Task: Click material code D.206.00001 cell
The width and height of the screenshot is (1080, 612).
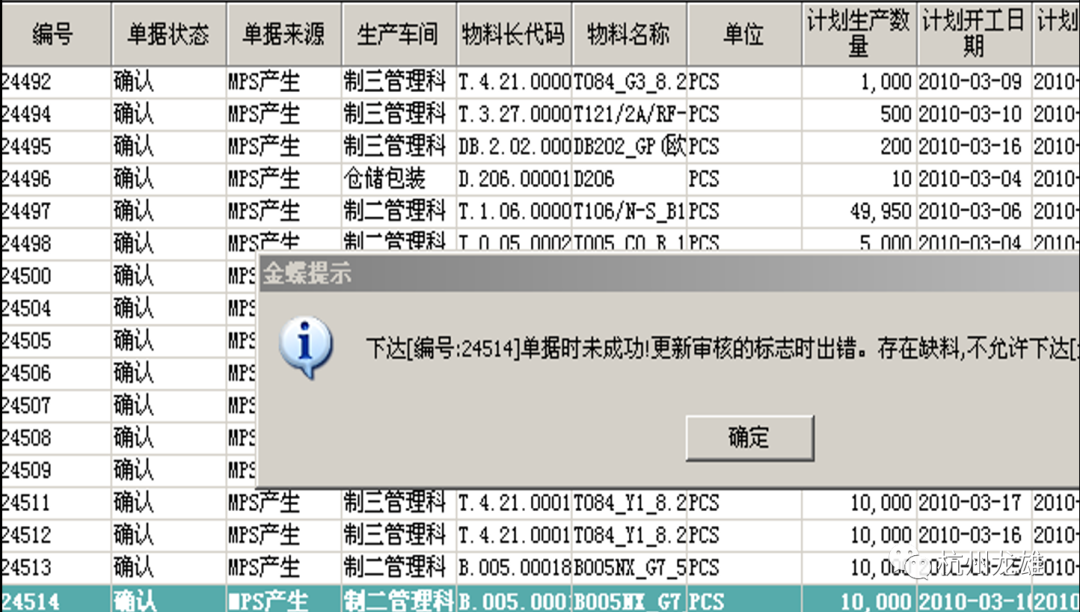Action: click(x=514, y=179)
